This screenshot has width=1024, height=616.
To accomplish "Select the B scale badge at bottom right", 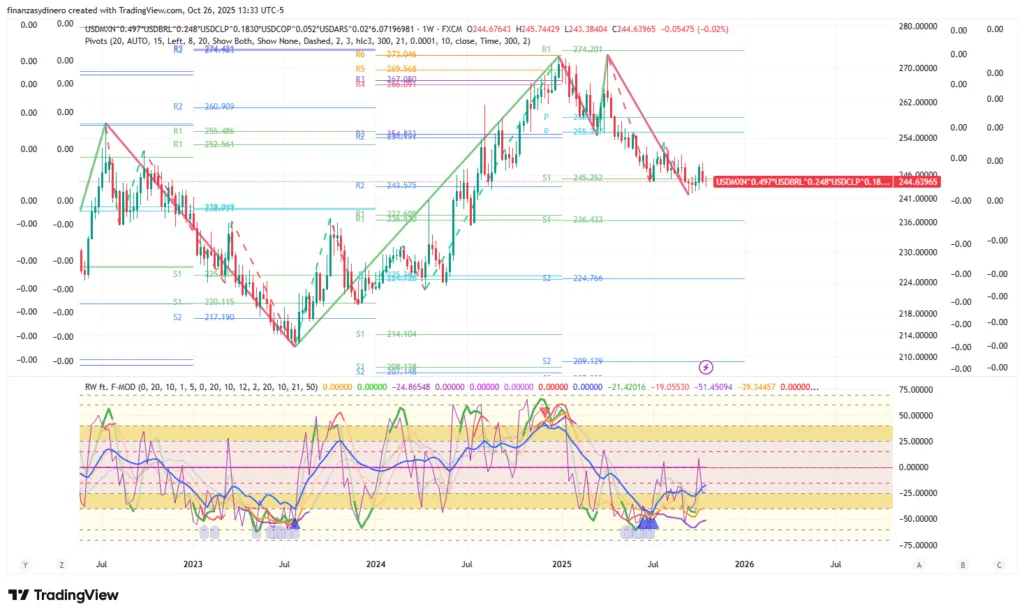I will click(962, 565).
